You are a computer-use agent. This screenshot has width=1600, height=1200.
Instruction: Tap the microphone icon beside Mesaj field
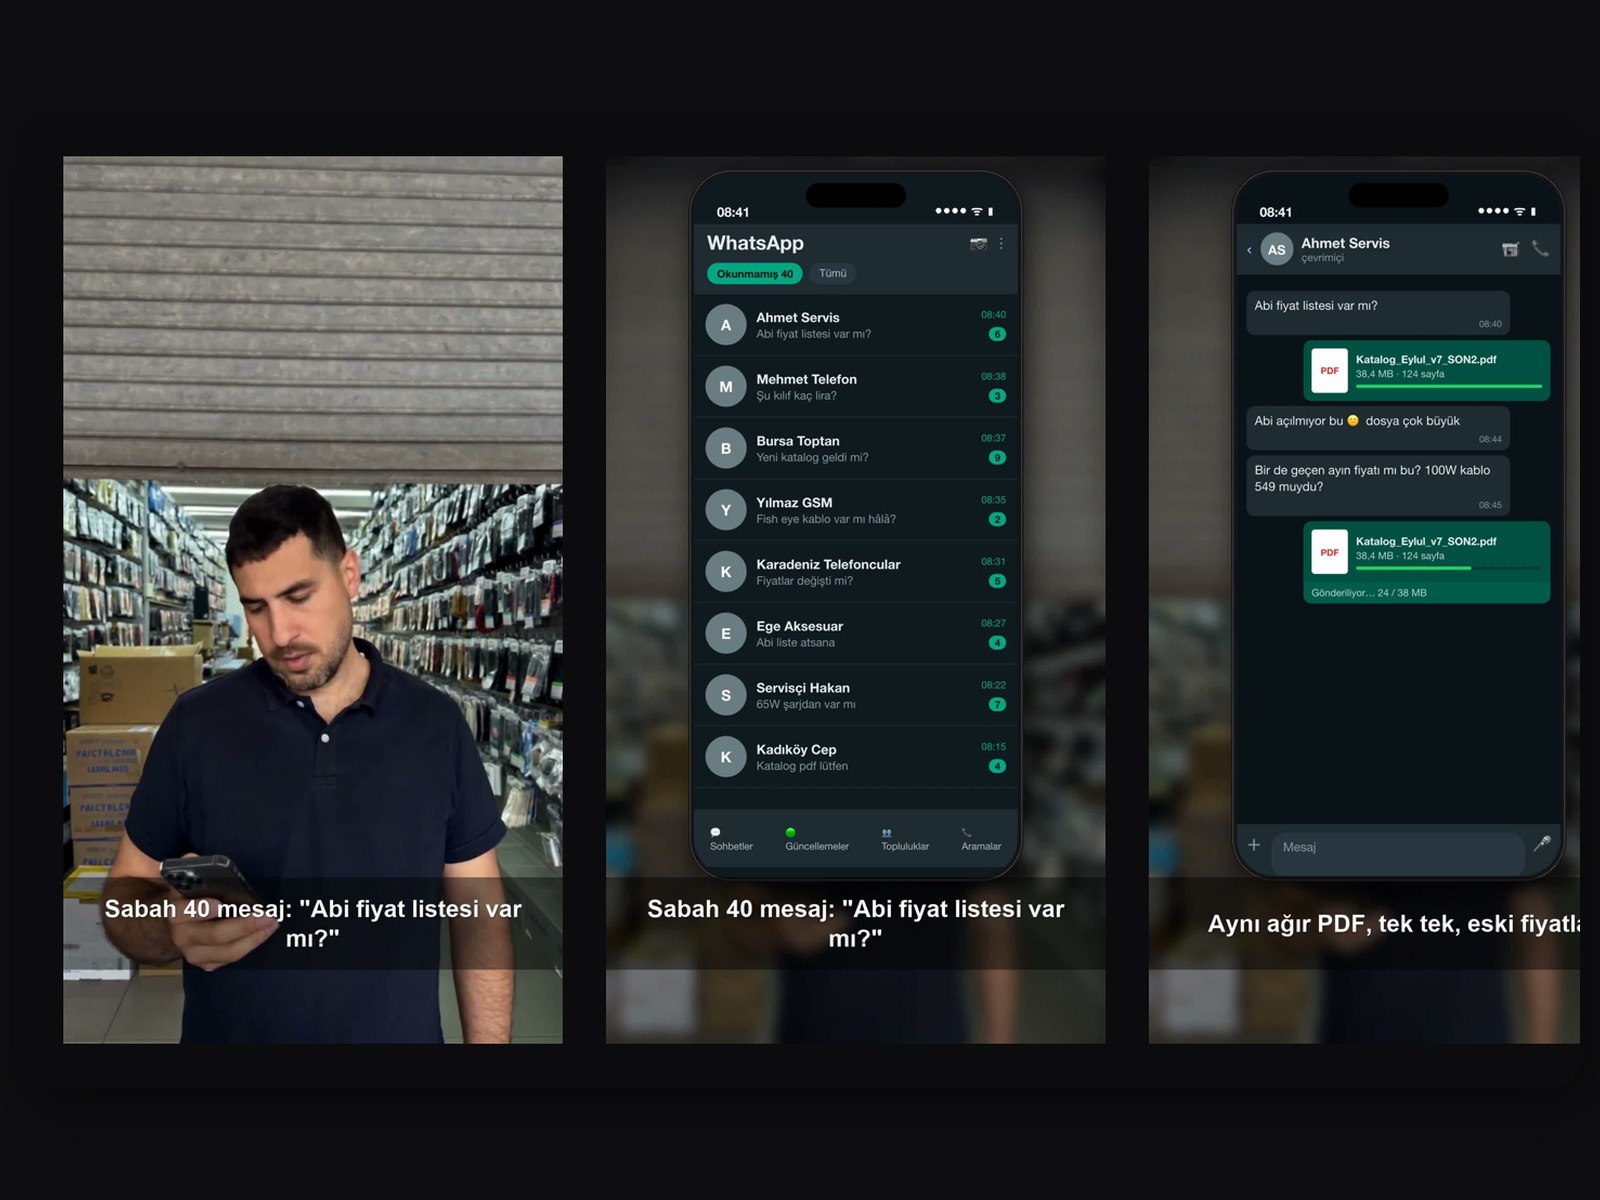coord(1542,844)
